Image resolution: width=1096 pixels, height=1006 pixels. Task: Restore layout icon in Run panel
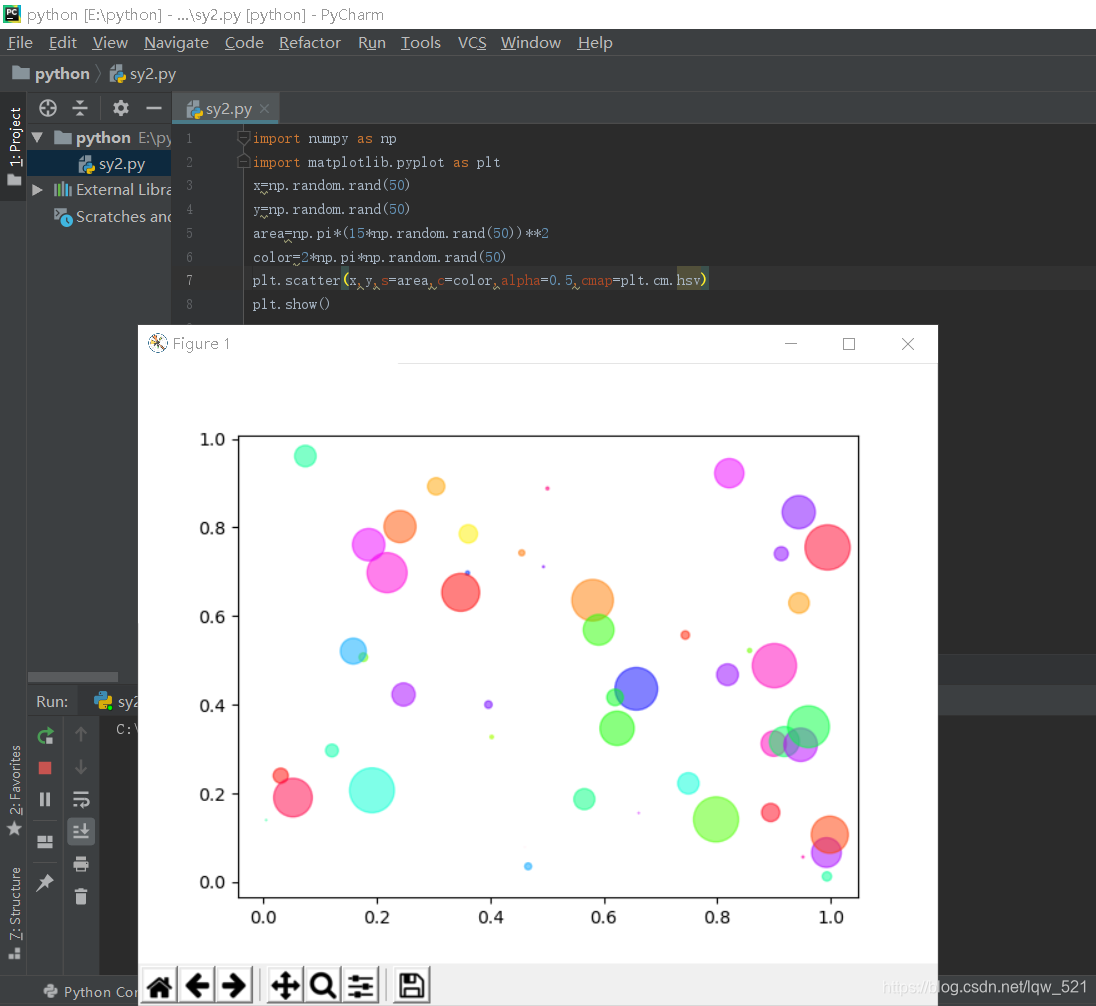point(45,841)
